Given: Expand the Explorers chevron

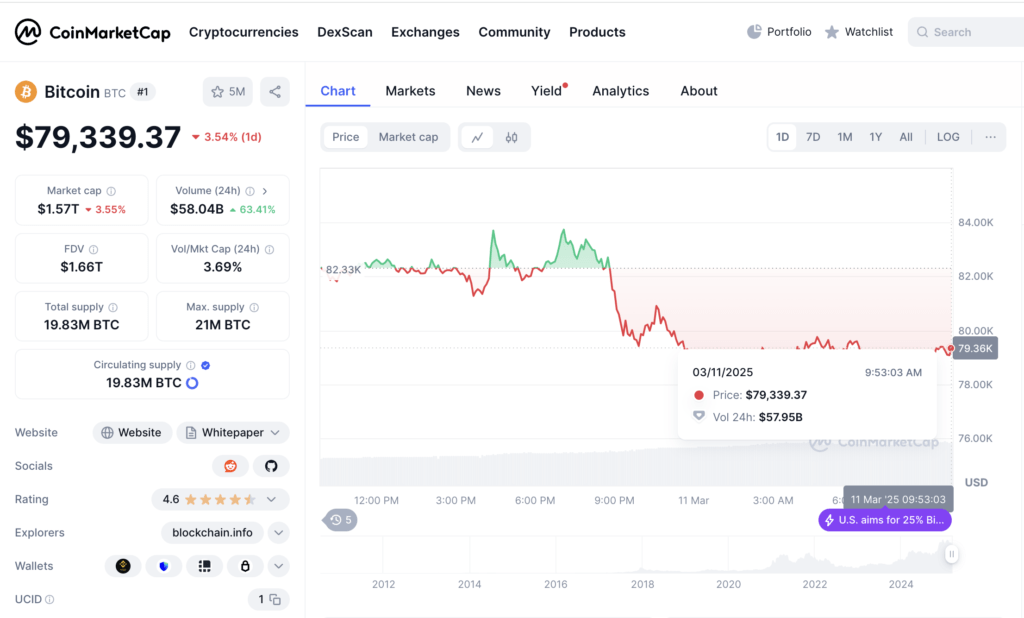Looking at the screenshot, I should (279, 533).
